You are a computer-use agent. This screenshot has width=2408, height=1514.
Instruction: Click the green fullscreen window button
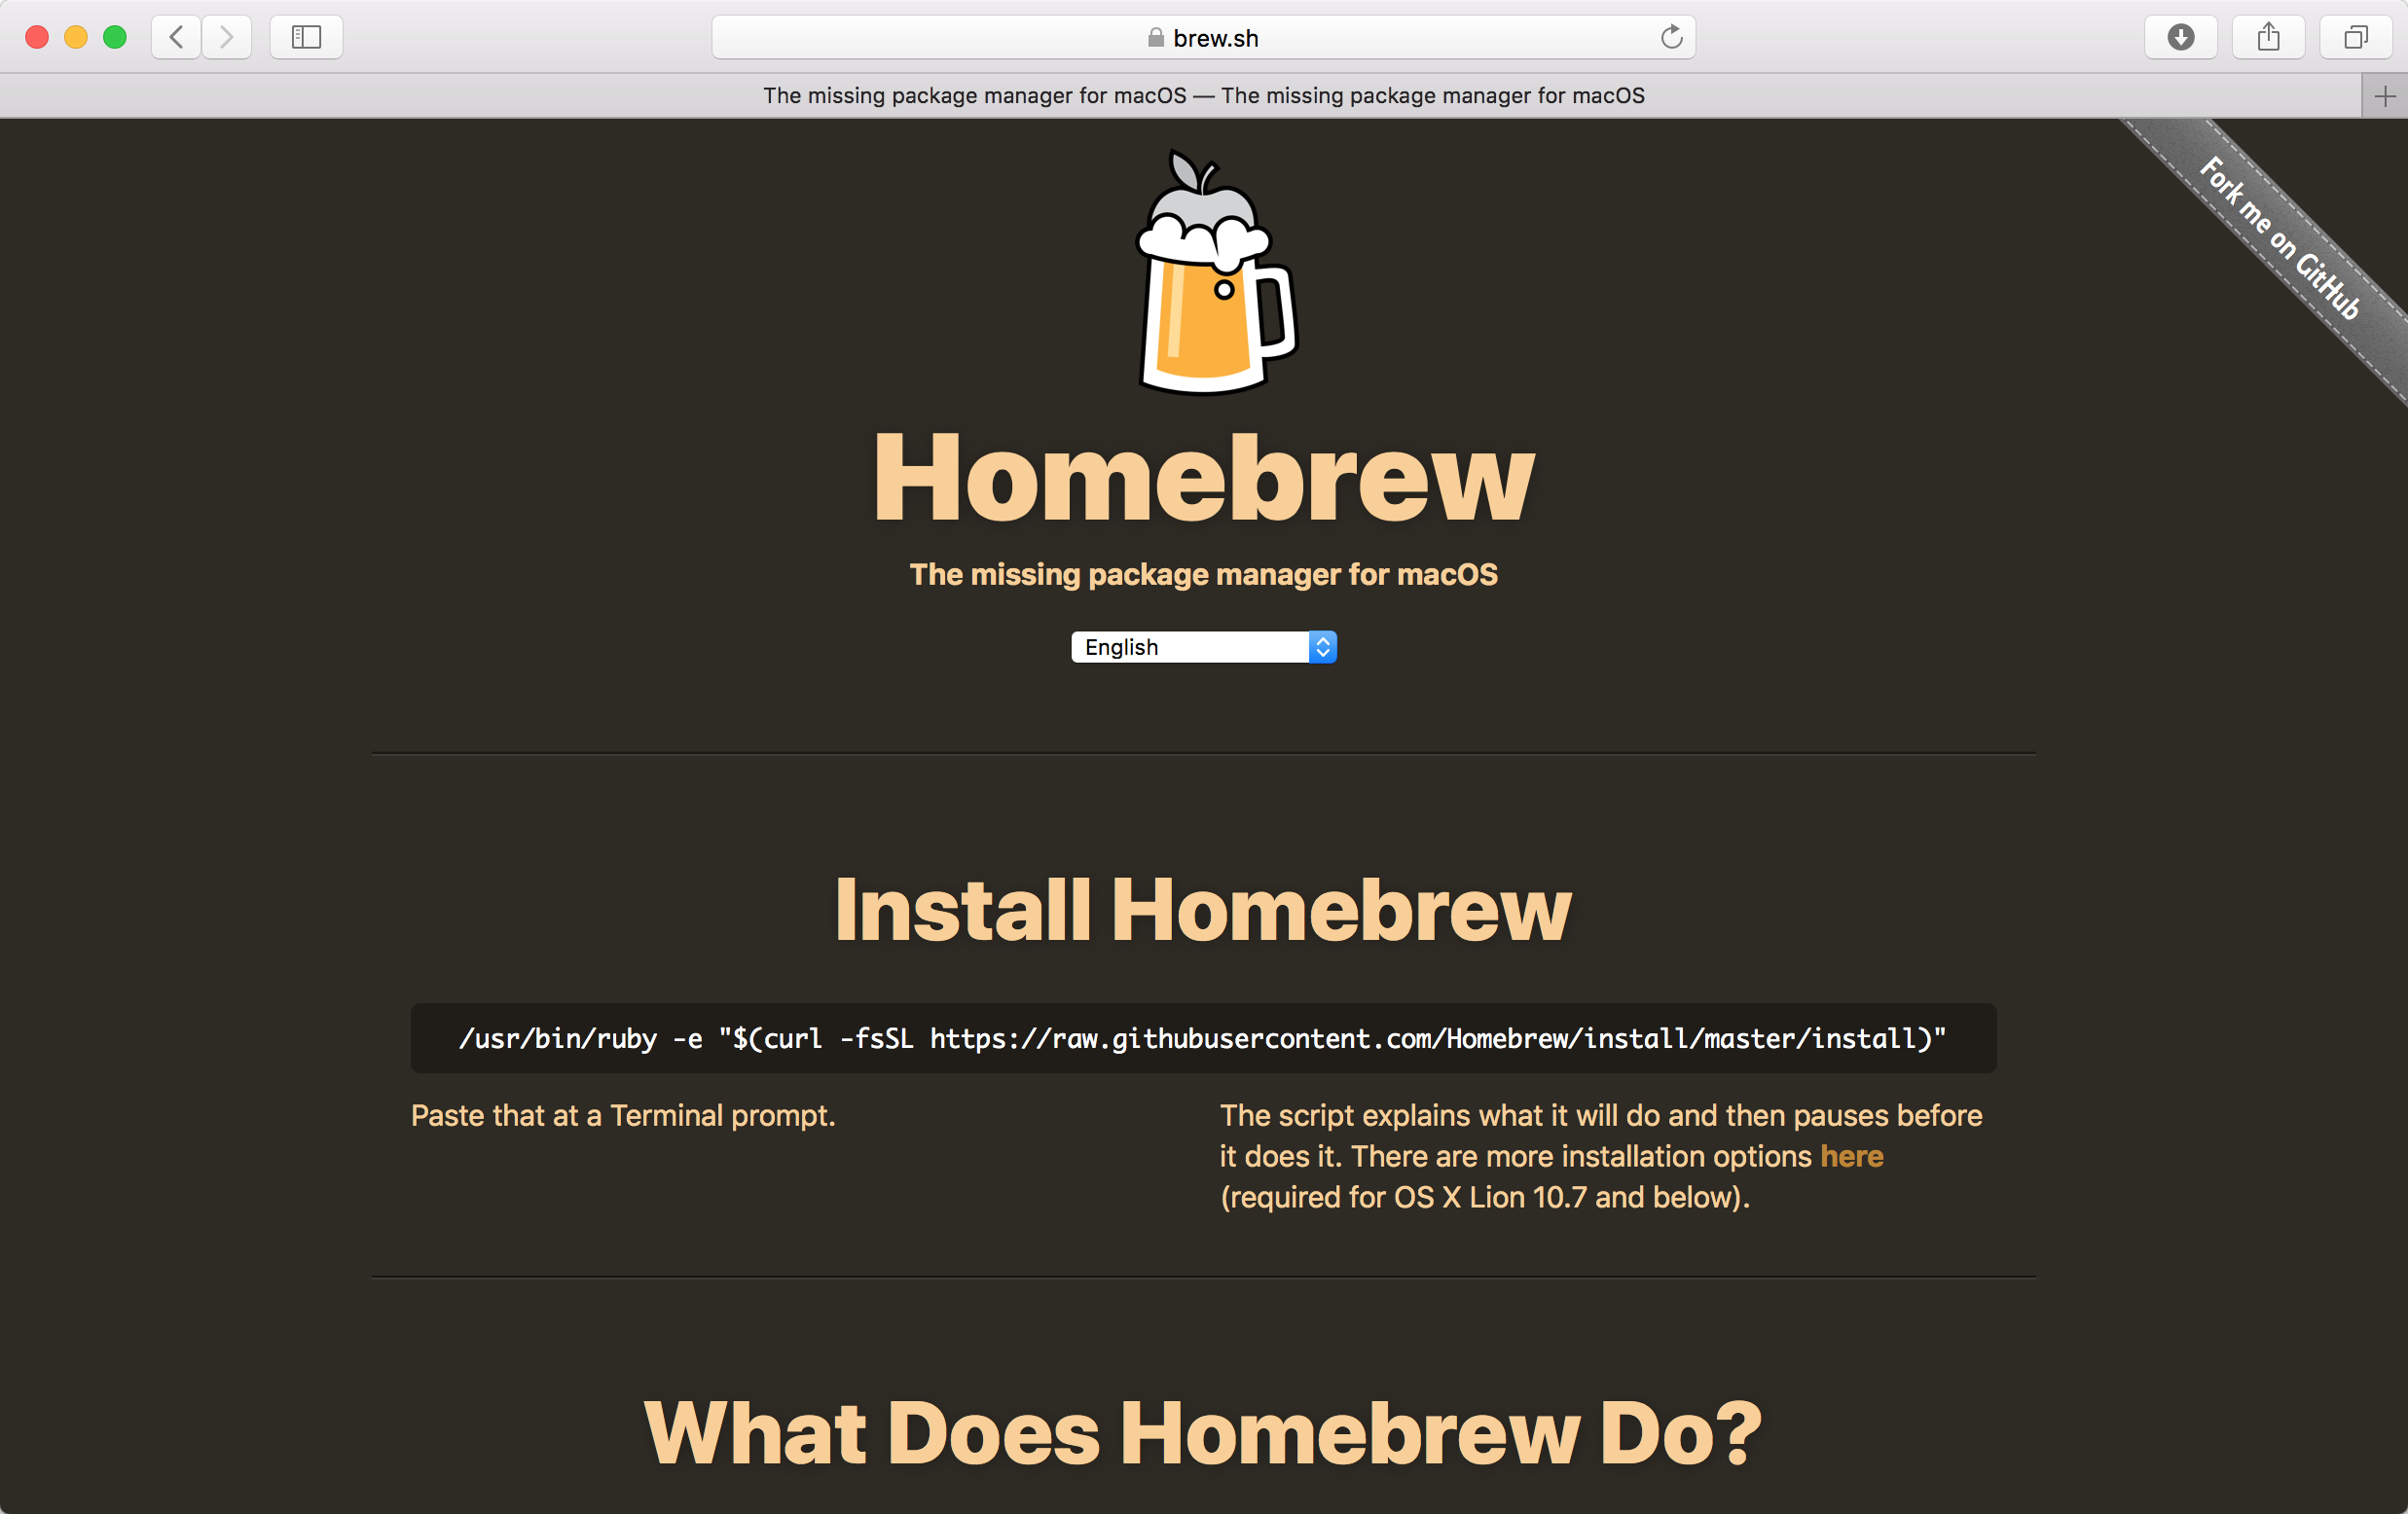coord(115,37)
